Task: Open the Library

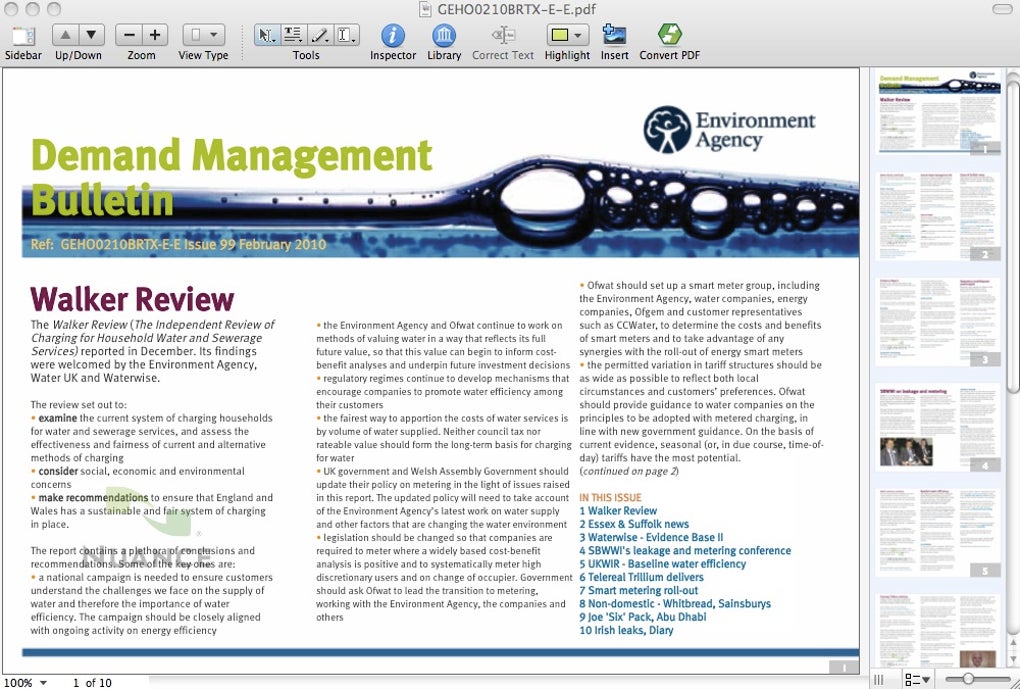Action: (444, 35)
